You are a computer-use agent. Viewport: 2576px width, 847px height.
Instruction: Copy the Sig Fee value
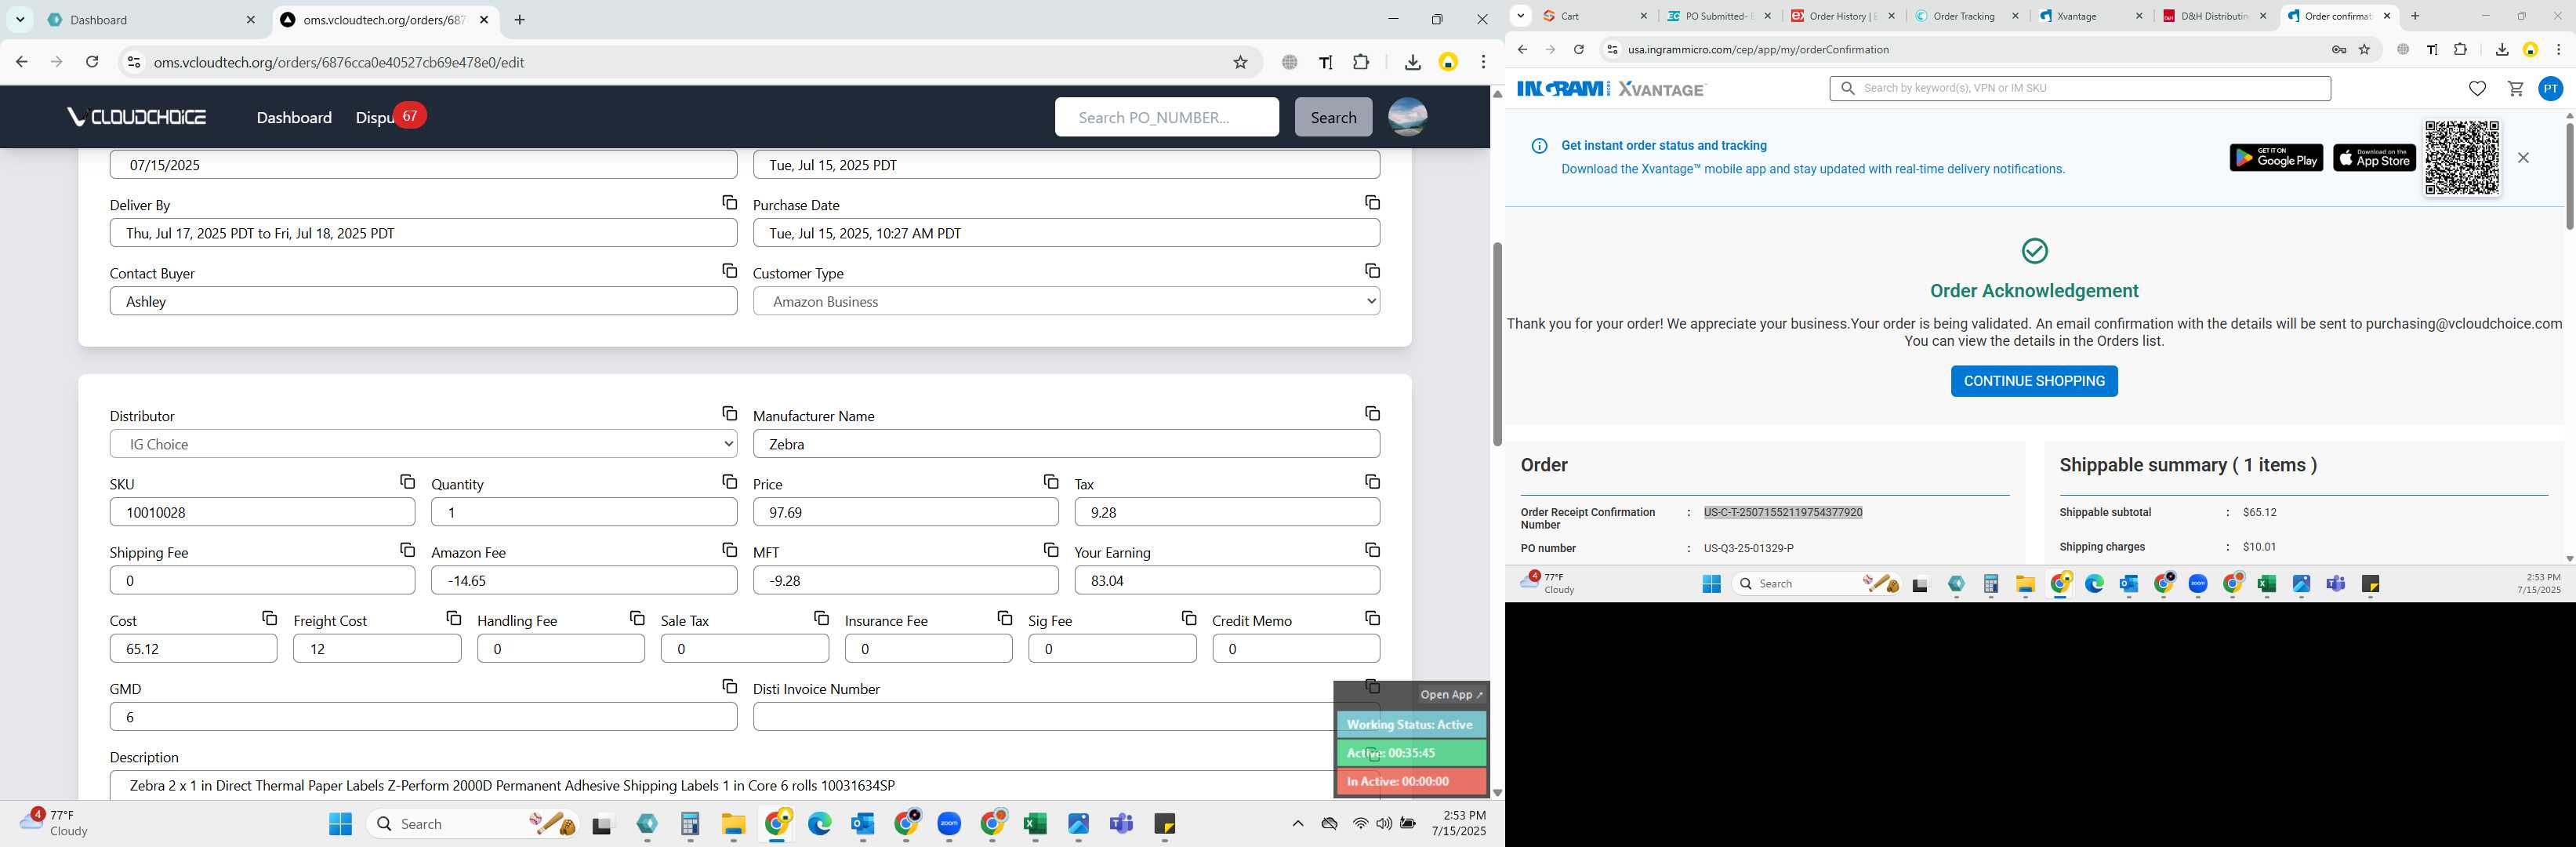tap(1188, 618)
